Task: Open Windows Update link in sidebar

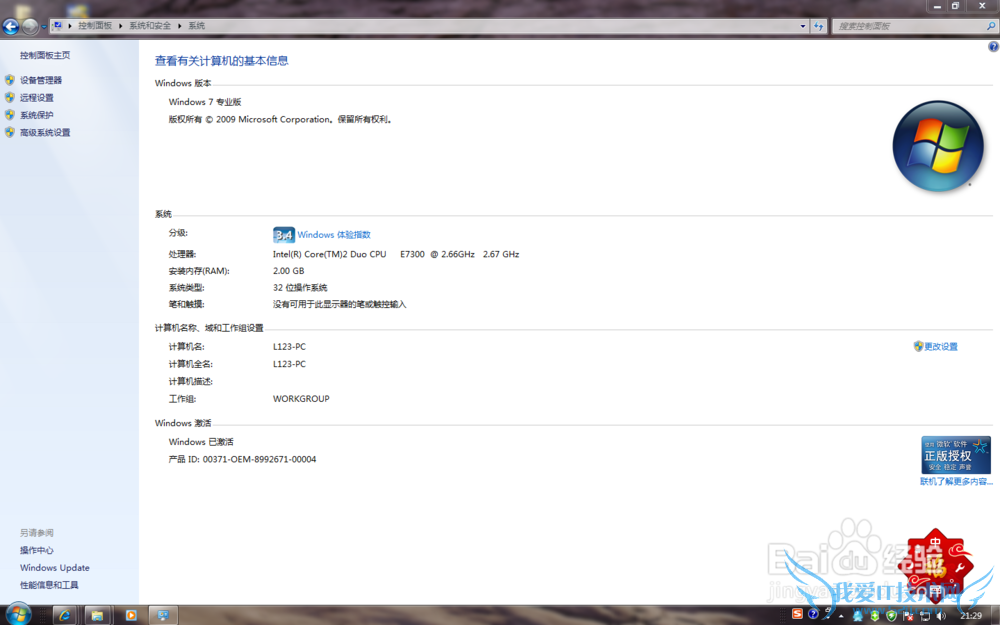Action: pyautogui.click(x=55, y=568)
